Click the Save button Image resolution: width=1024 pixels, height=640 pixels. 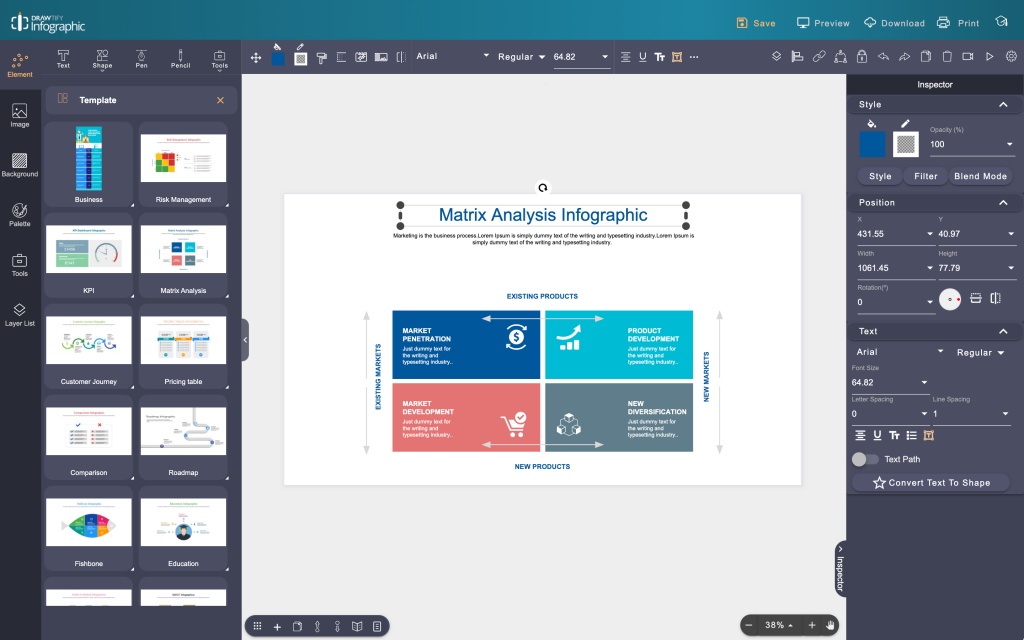[756, 21]
